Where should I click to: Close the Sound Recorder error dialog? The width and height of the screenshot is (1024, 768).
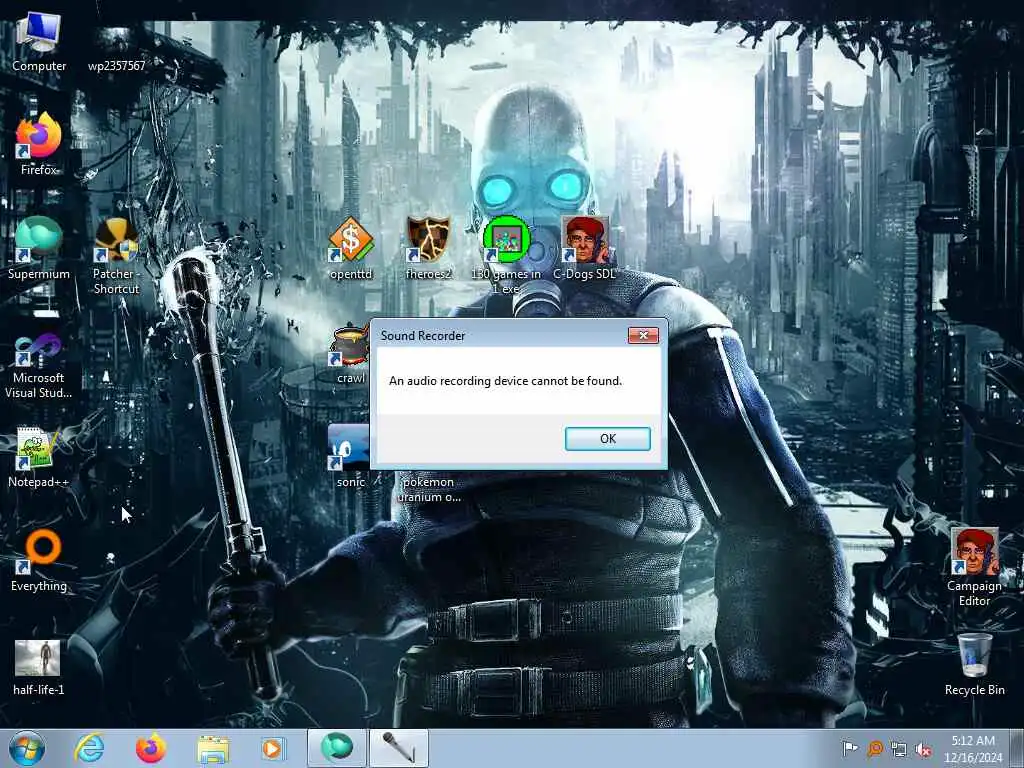[643, 335]
